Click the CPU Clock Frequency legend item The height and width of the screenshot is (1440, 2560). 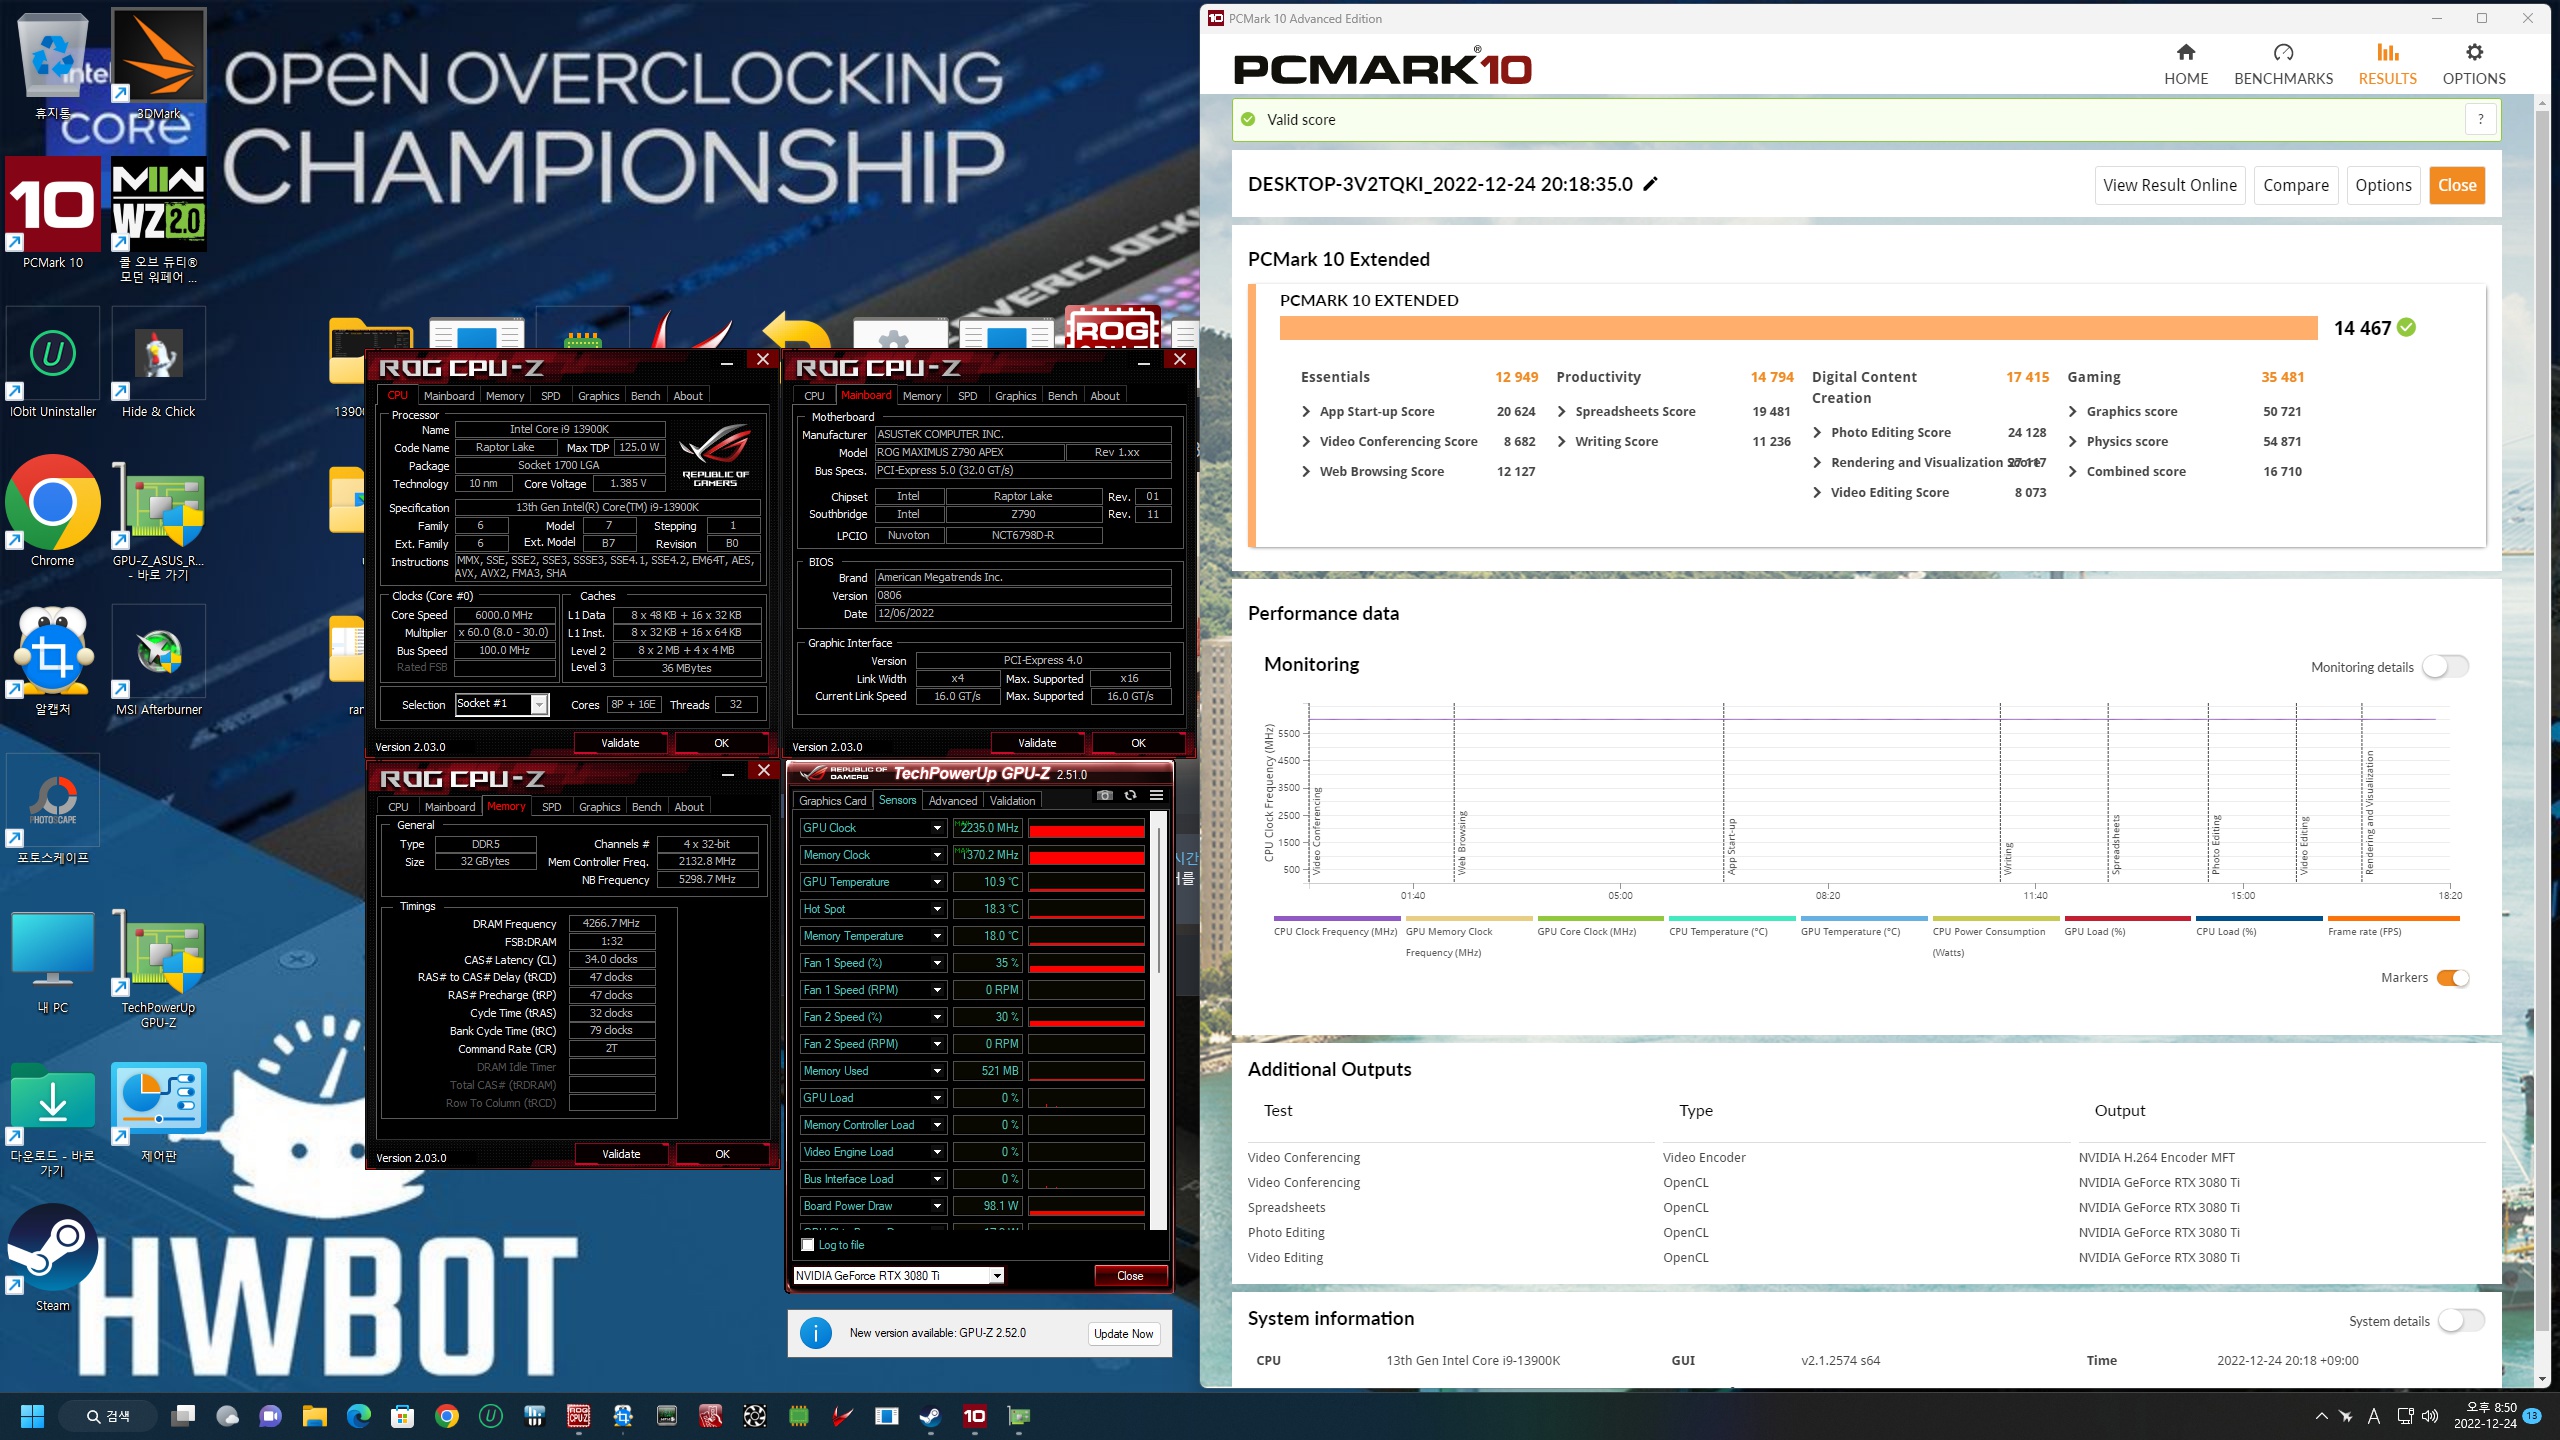[x=1336, y=927]
